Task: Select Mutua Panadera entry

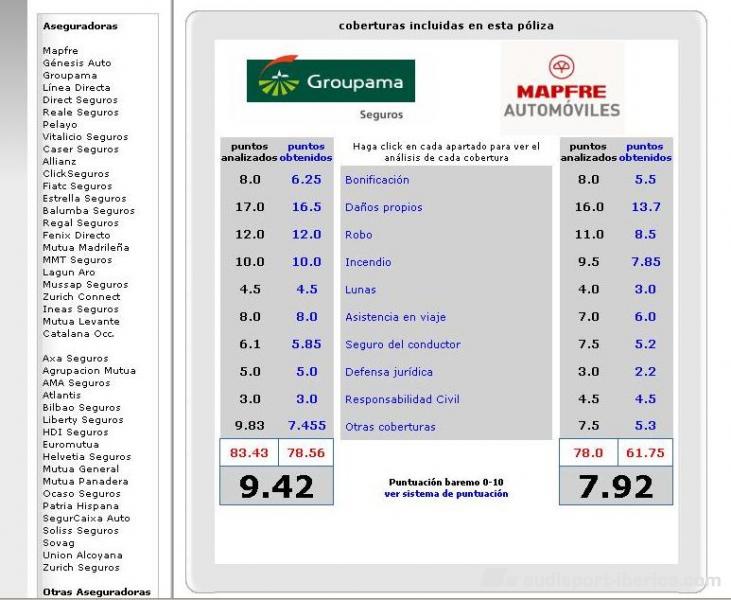Action: tap(85, 481)
